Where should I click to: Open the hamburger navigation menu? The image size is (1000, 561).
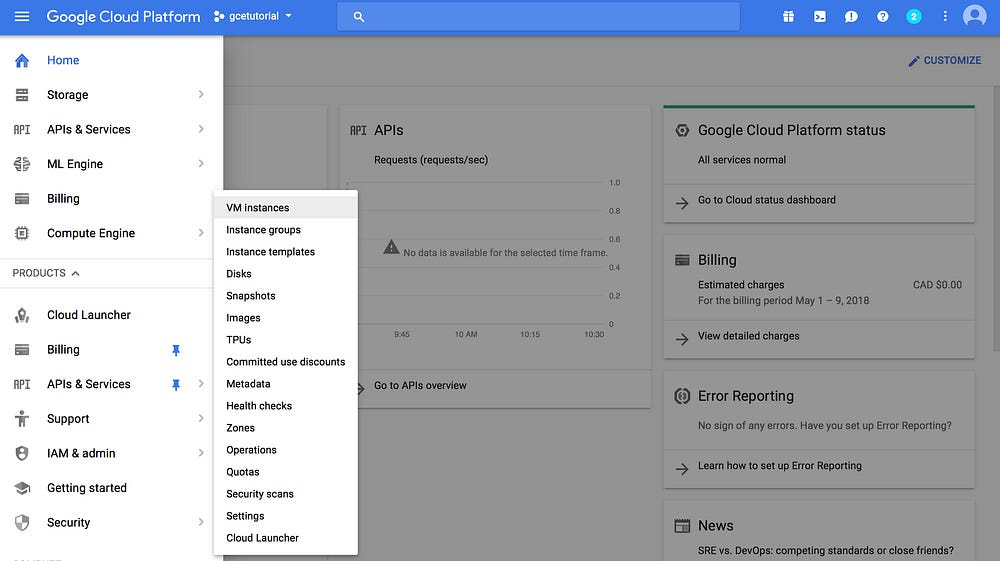point(22,17)
